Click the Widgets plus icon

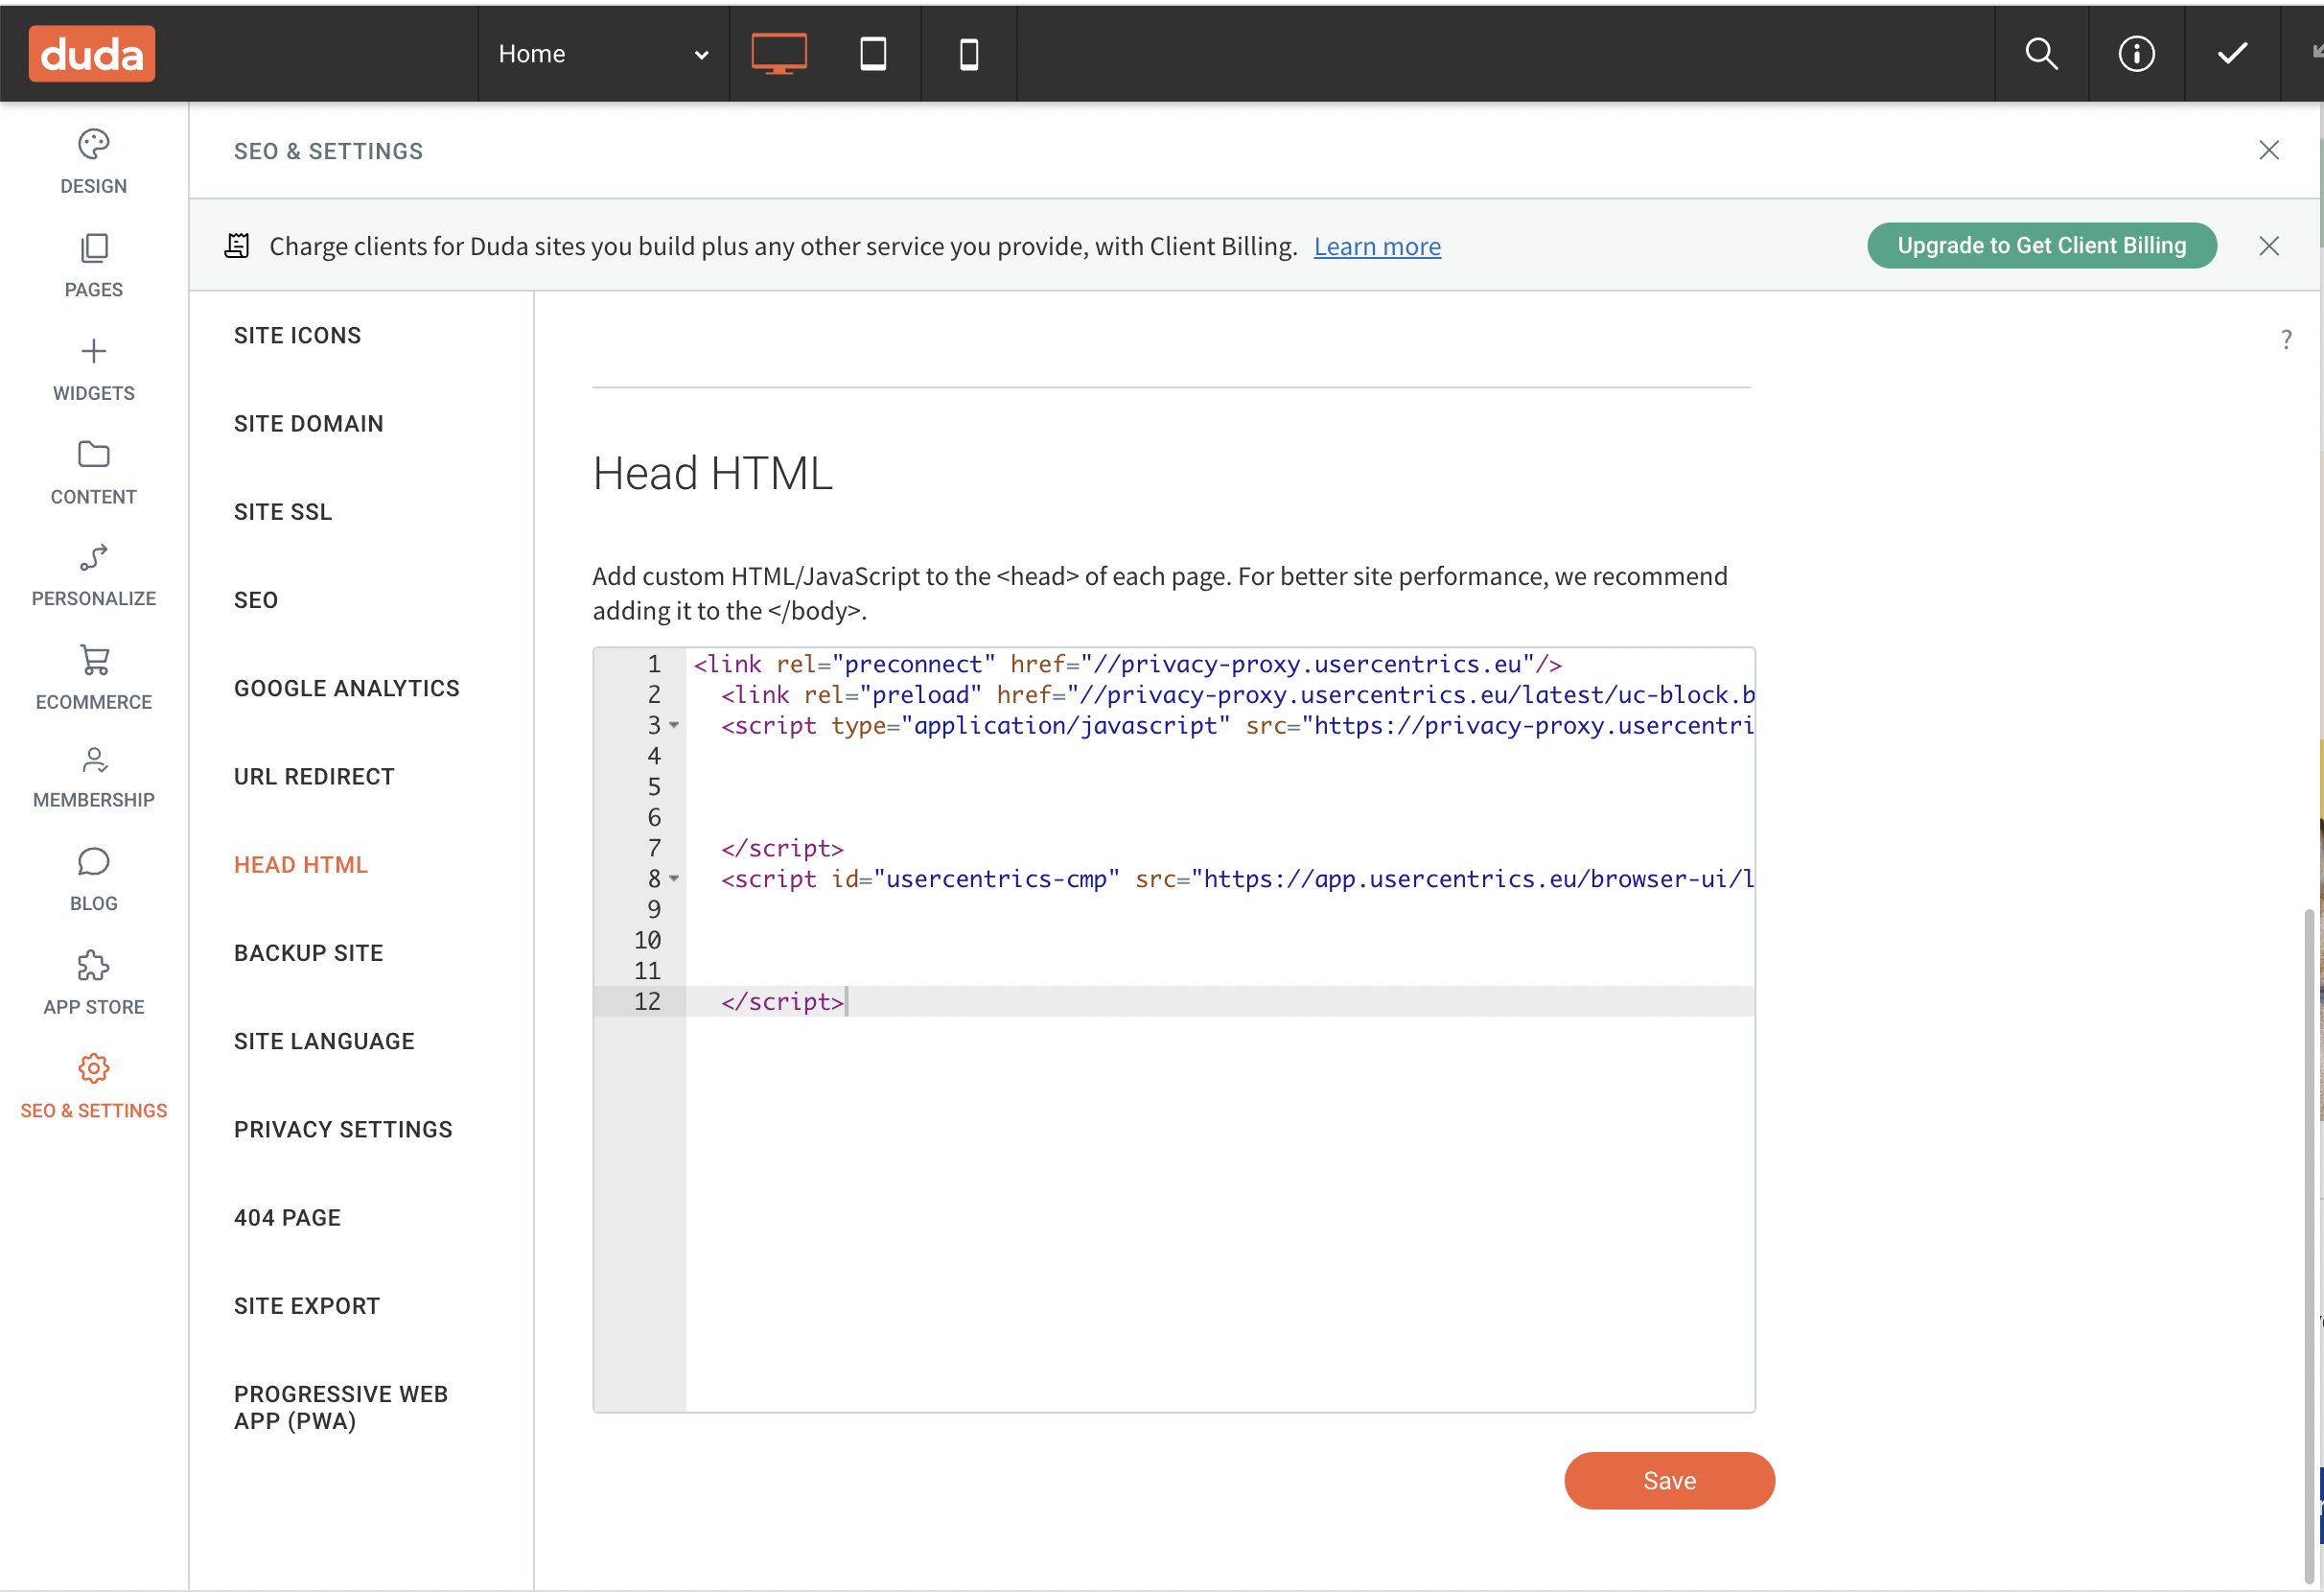[x=93, y=351]
